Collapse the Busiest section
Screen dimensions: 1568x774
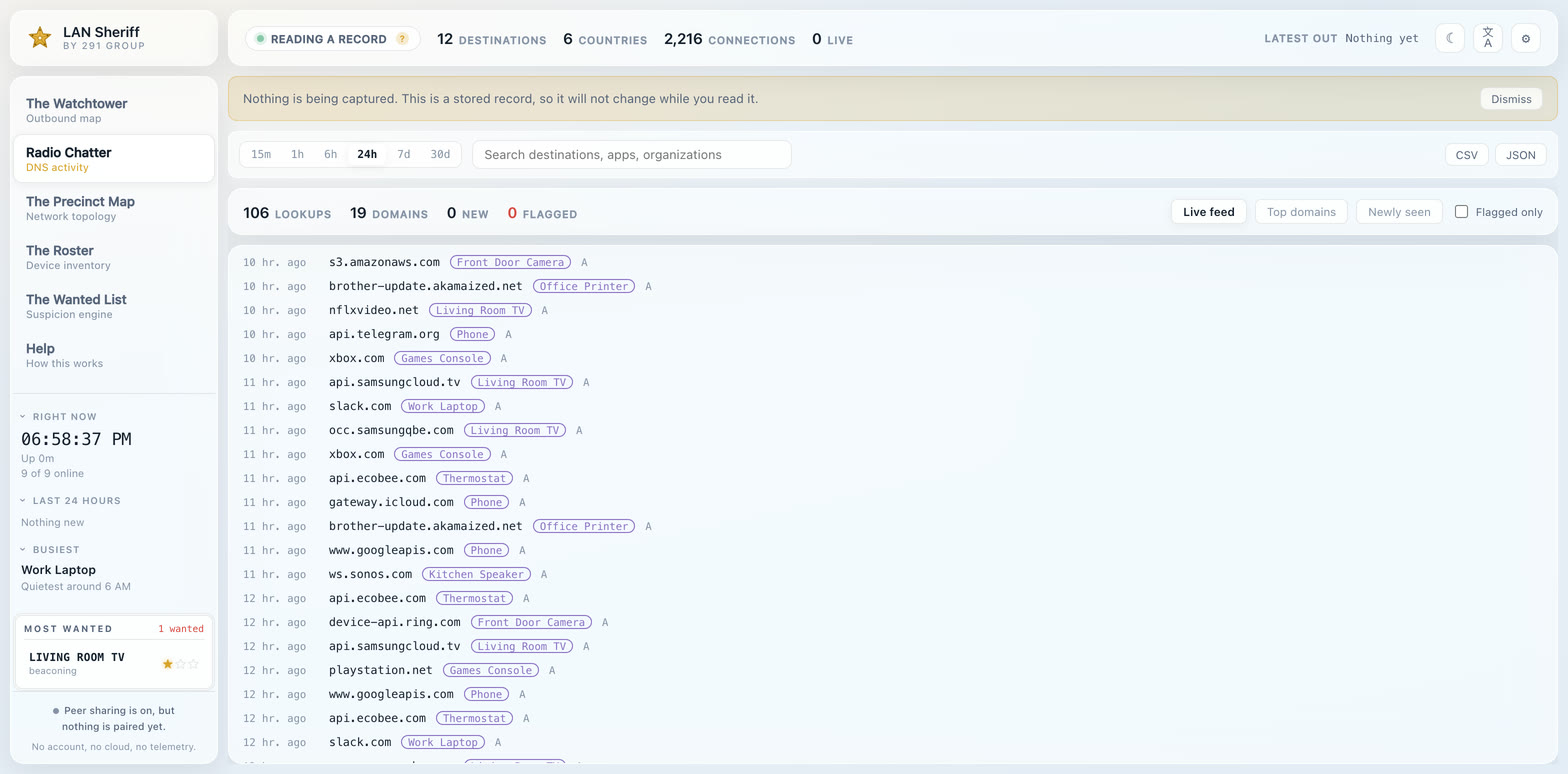[x=50, y=550]
